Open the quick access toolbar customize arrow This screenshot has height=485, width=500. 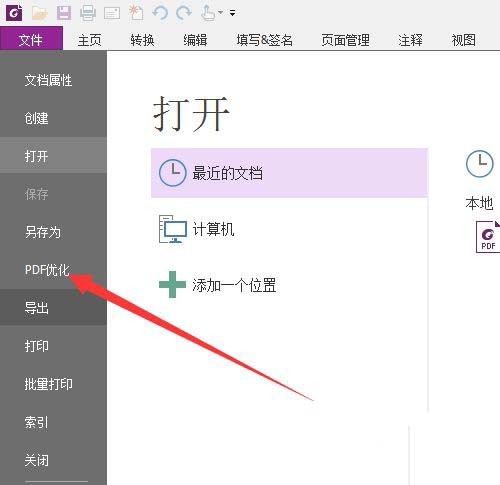[x=232, y=13]
